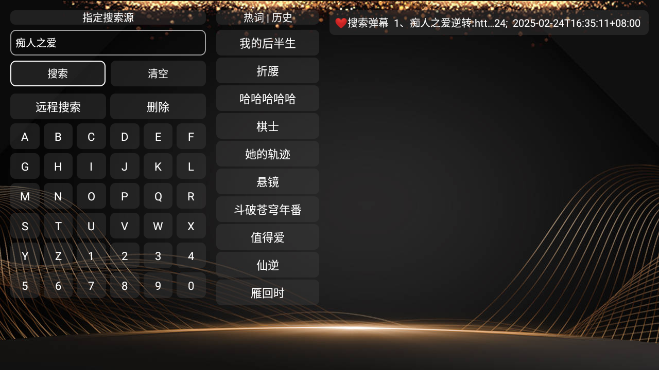The height and width of the screenshot is (370, 659).
Task: Tap letter key G
Action: click(25, 166)
